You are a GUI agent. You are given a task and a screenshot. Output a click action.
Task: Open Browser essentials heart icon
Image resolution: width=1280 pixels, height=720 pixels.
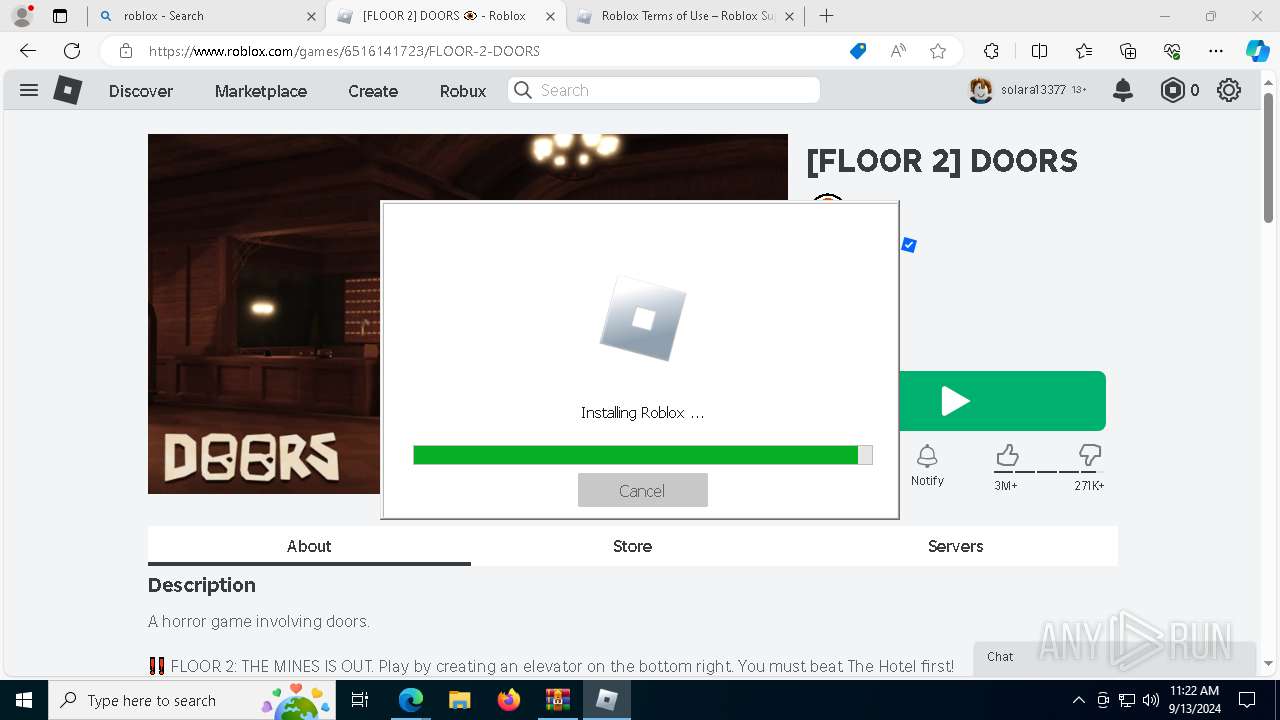pyautogui.click(x=1172, y=51)
